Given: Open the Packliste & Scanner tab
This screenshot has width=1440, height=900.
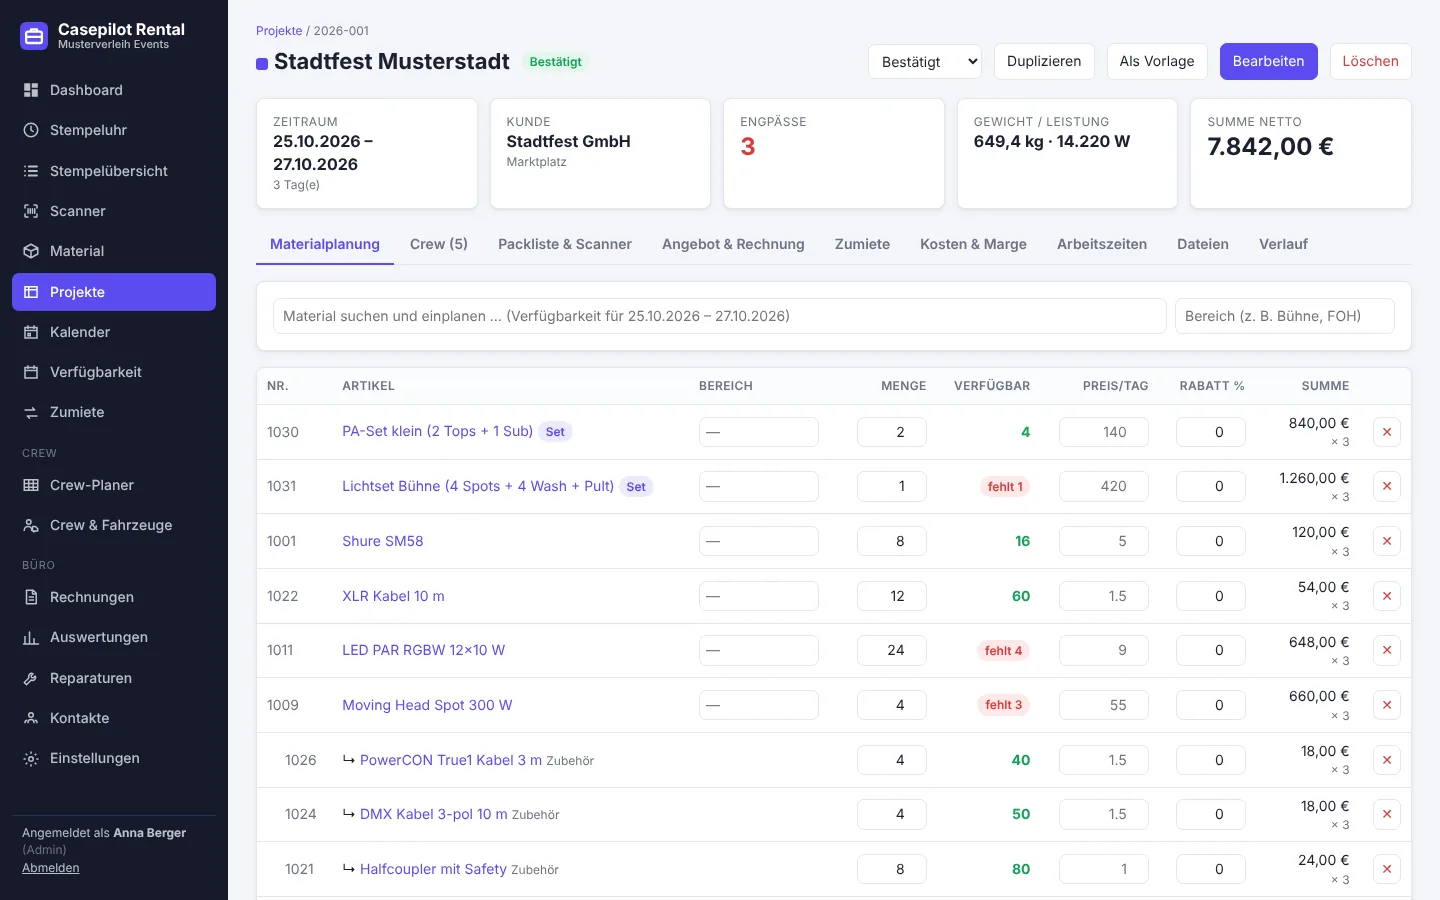Looking at the screenshot, I should click(x=565, y=244).
